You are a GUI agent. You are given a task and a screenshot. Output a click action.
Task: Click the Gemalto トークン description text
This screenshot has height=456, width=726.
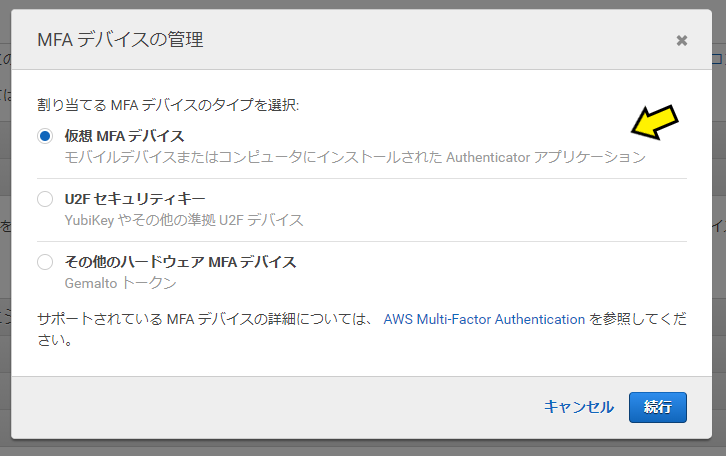(120, 283)
